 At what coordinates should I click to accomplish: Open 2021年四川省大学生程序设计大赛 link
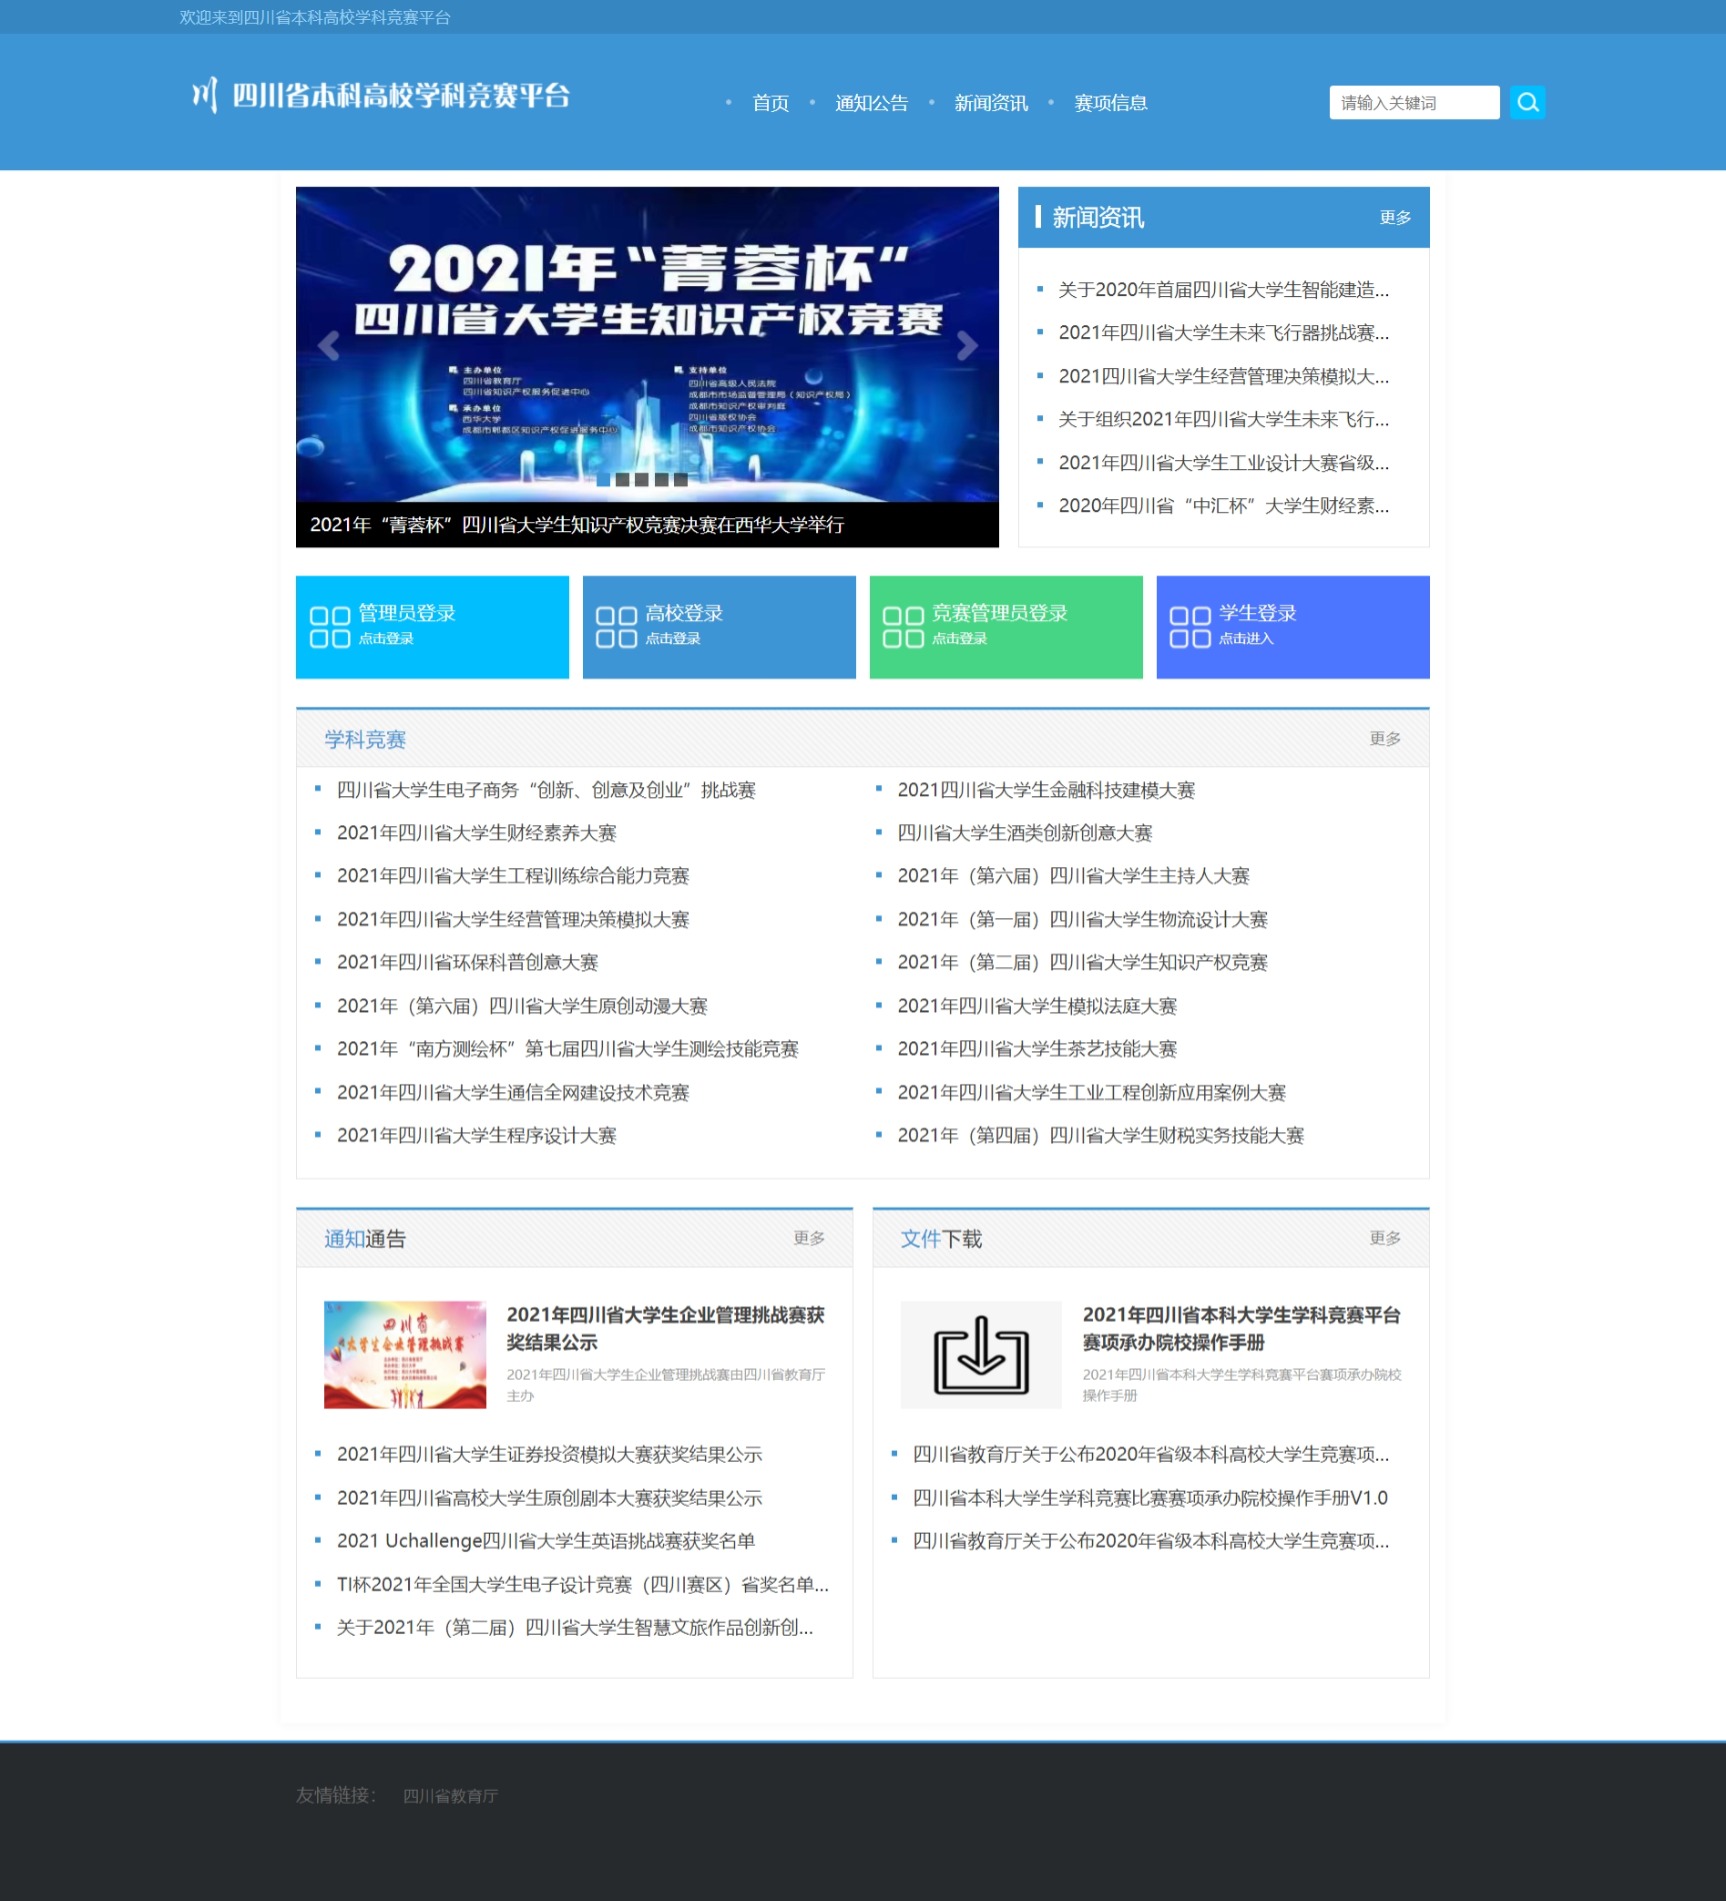coord(476,1136)
